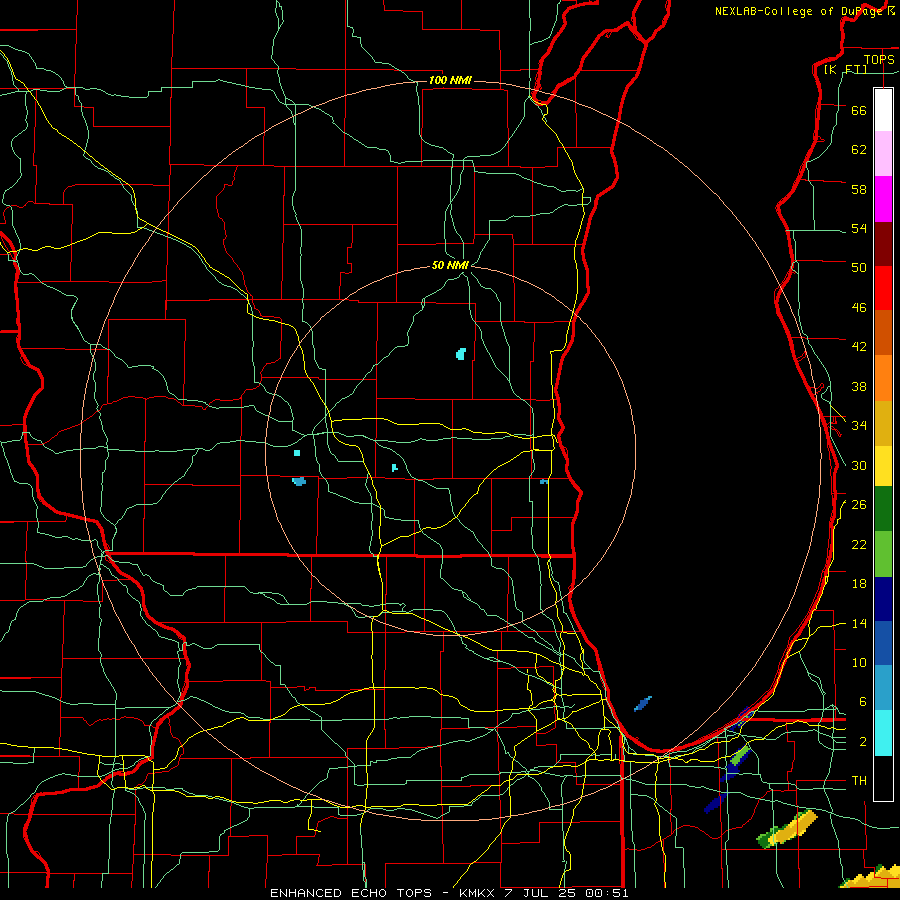Image resolution: width=900 pixels, height=900 pixels.
Task: Pick the navy blue legend swatch
Action: click(x=883, y=599)
